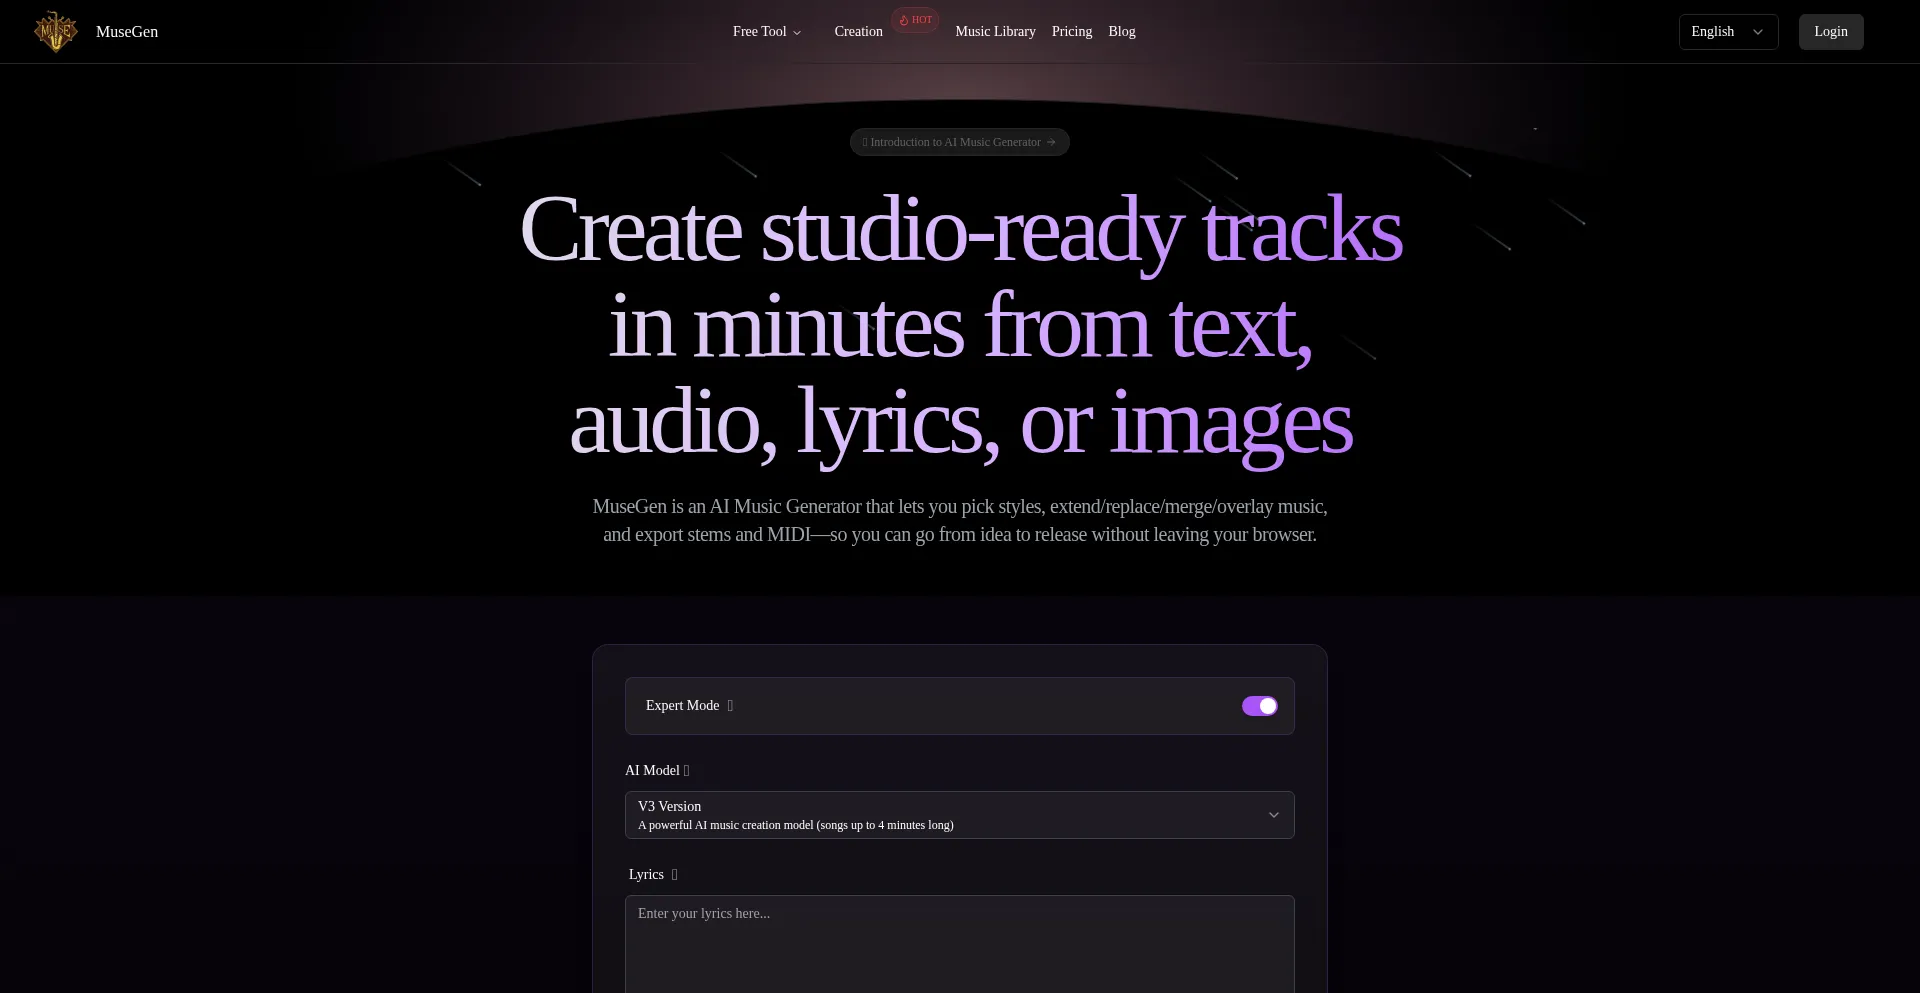Click the MuseGen logo emblem

point(56,31)
